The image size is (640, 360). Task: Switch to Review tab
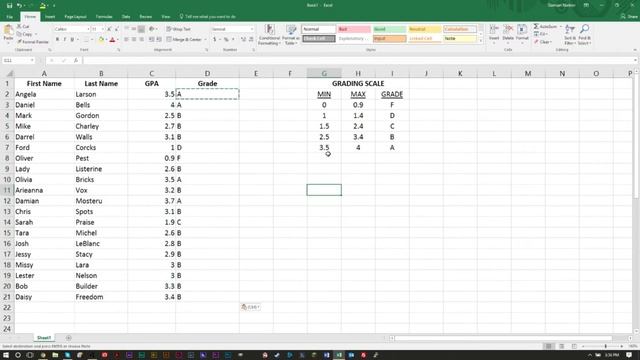click(146, 17)
